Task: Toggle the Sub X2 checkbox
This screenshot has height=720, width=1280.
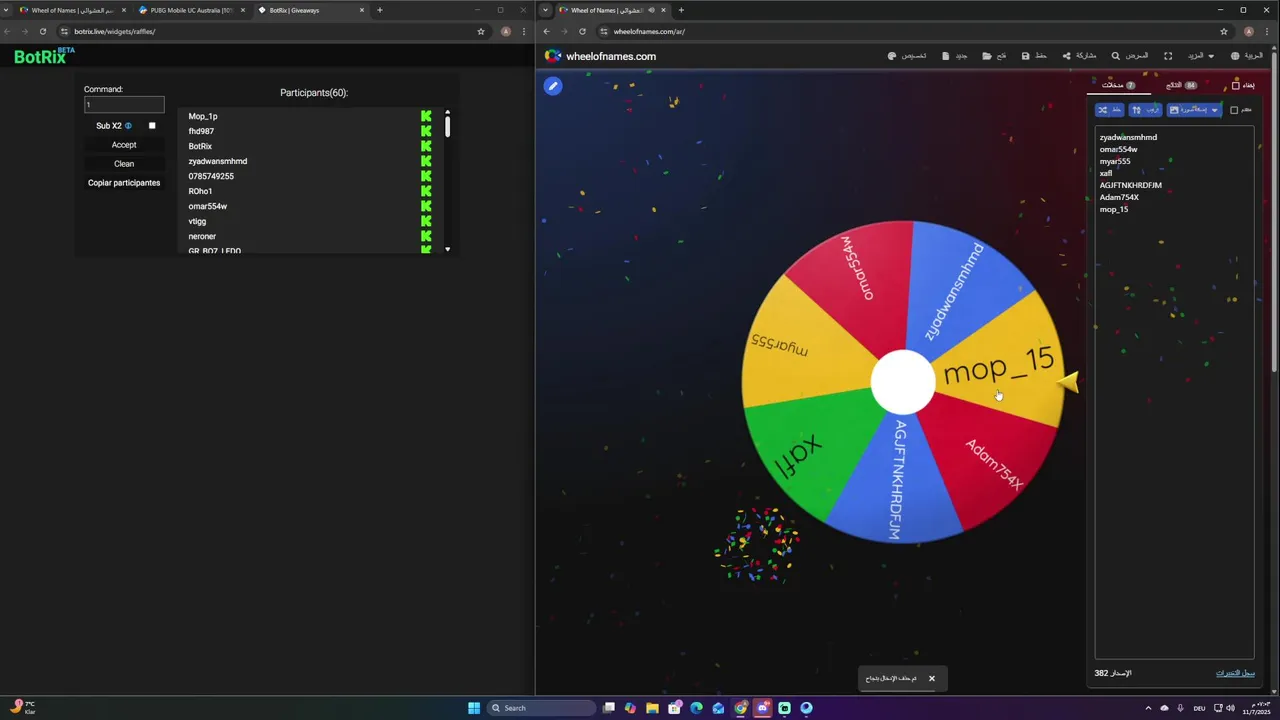Action: tap(152, 126)
